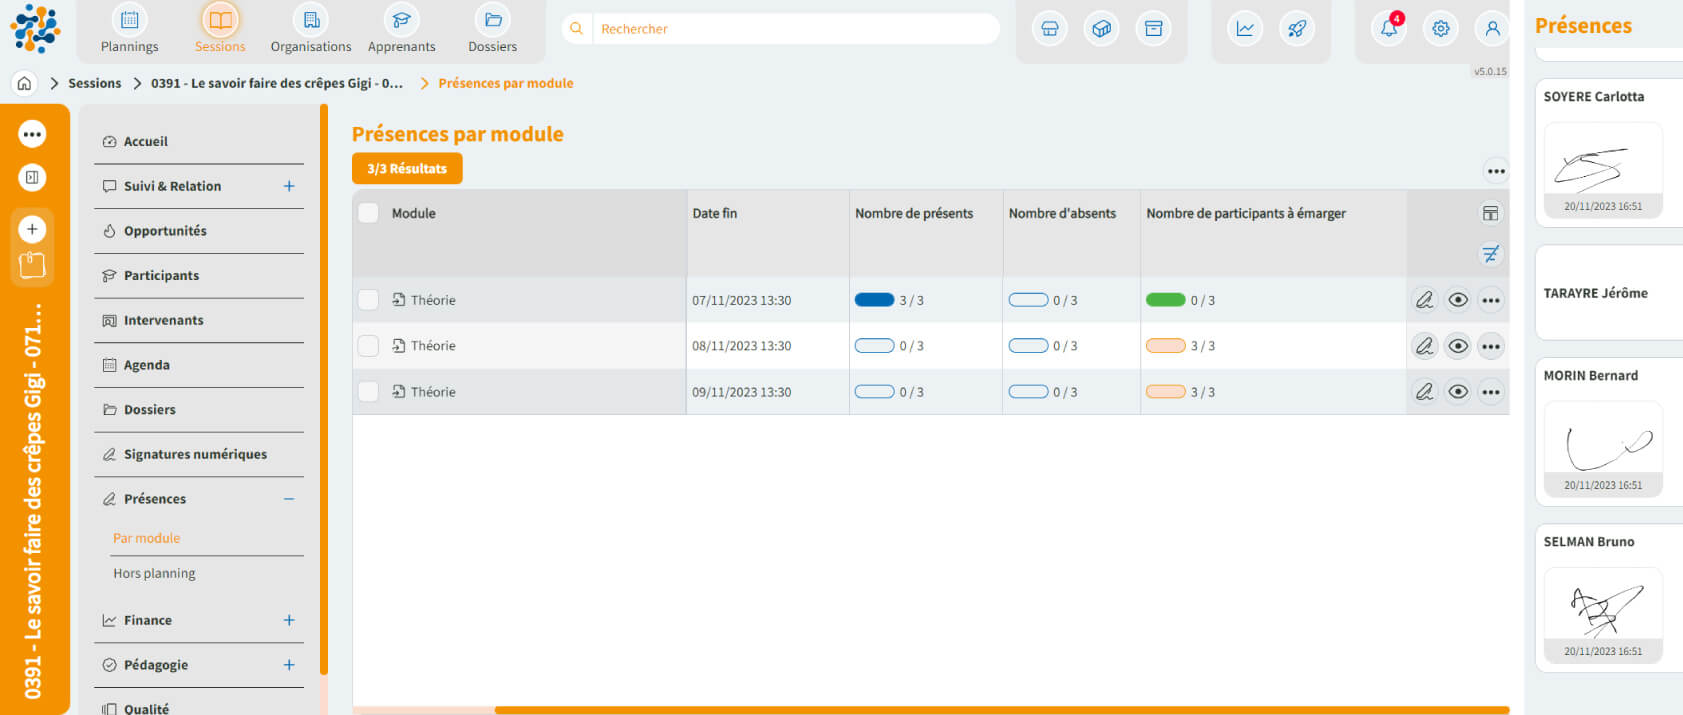Click the statistics chart icon in top bar

tap(1245, 29)
